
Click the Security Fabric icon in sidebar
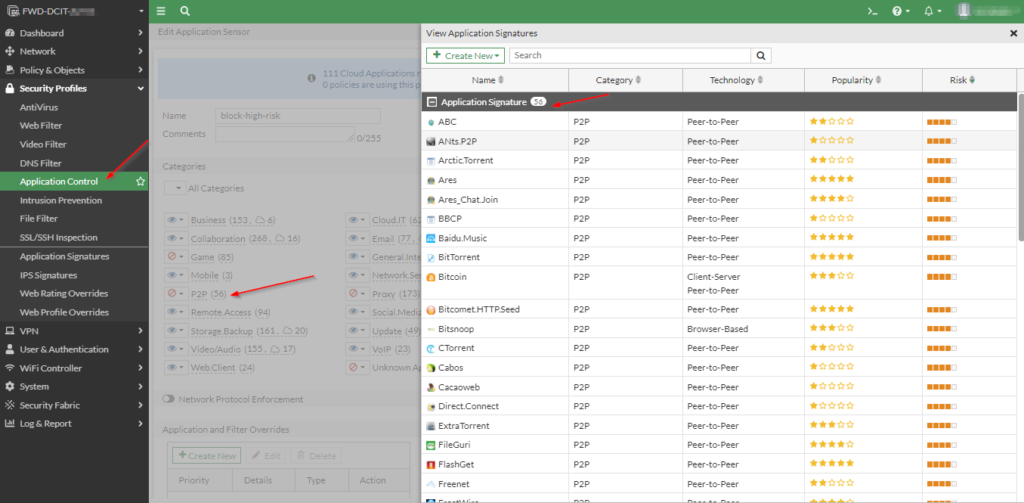tap(10, 405)
